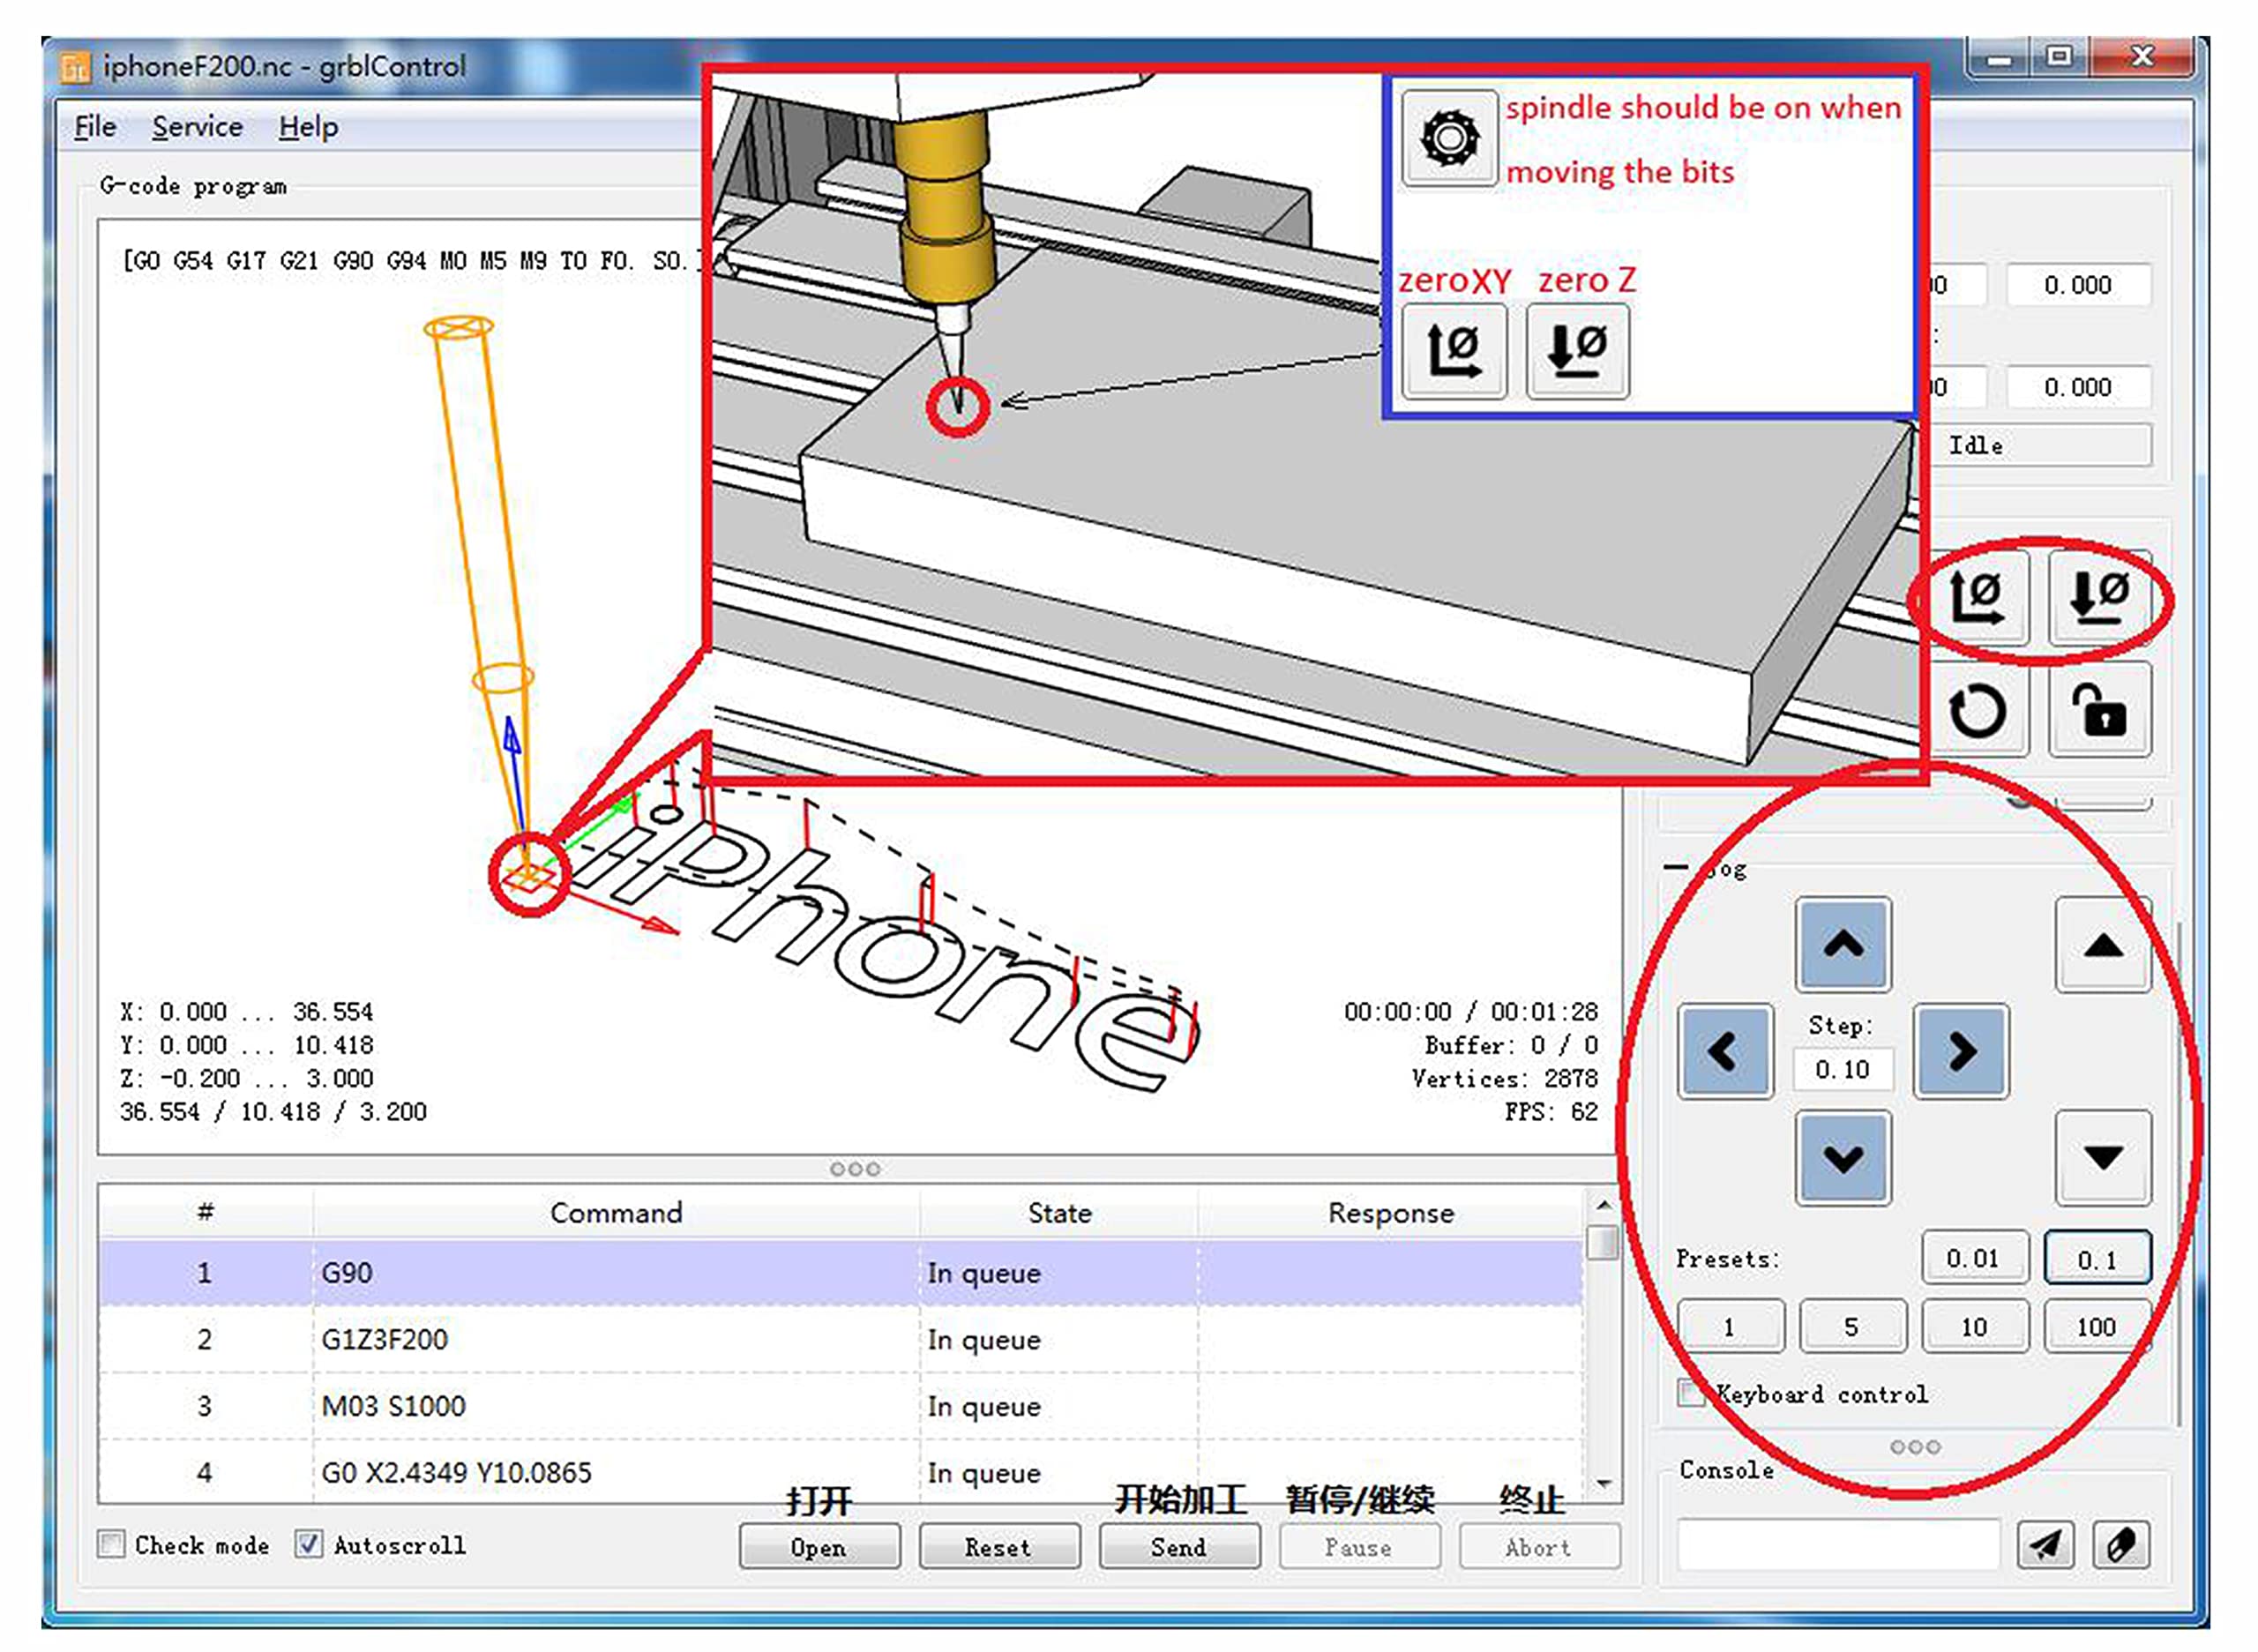Click scroll-down arrow of command table scrollbar
2258x1652 pixels.
click(1603, 1485)
